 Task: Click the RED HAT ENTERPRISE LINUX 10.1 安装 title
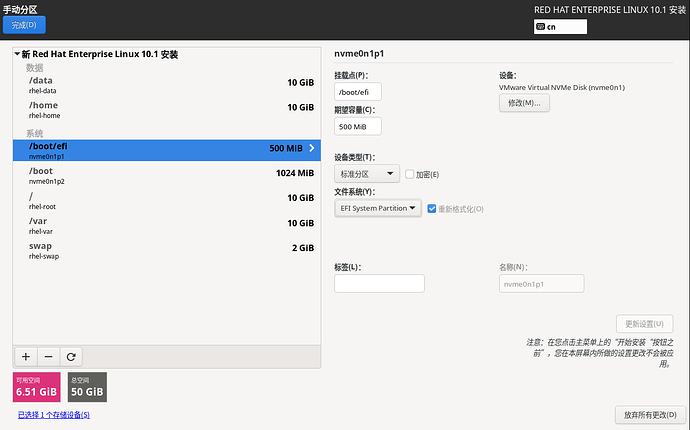(x=610, y=10)
